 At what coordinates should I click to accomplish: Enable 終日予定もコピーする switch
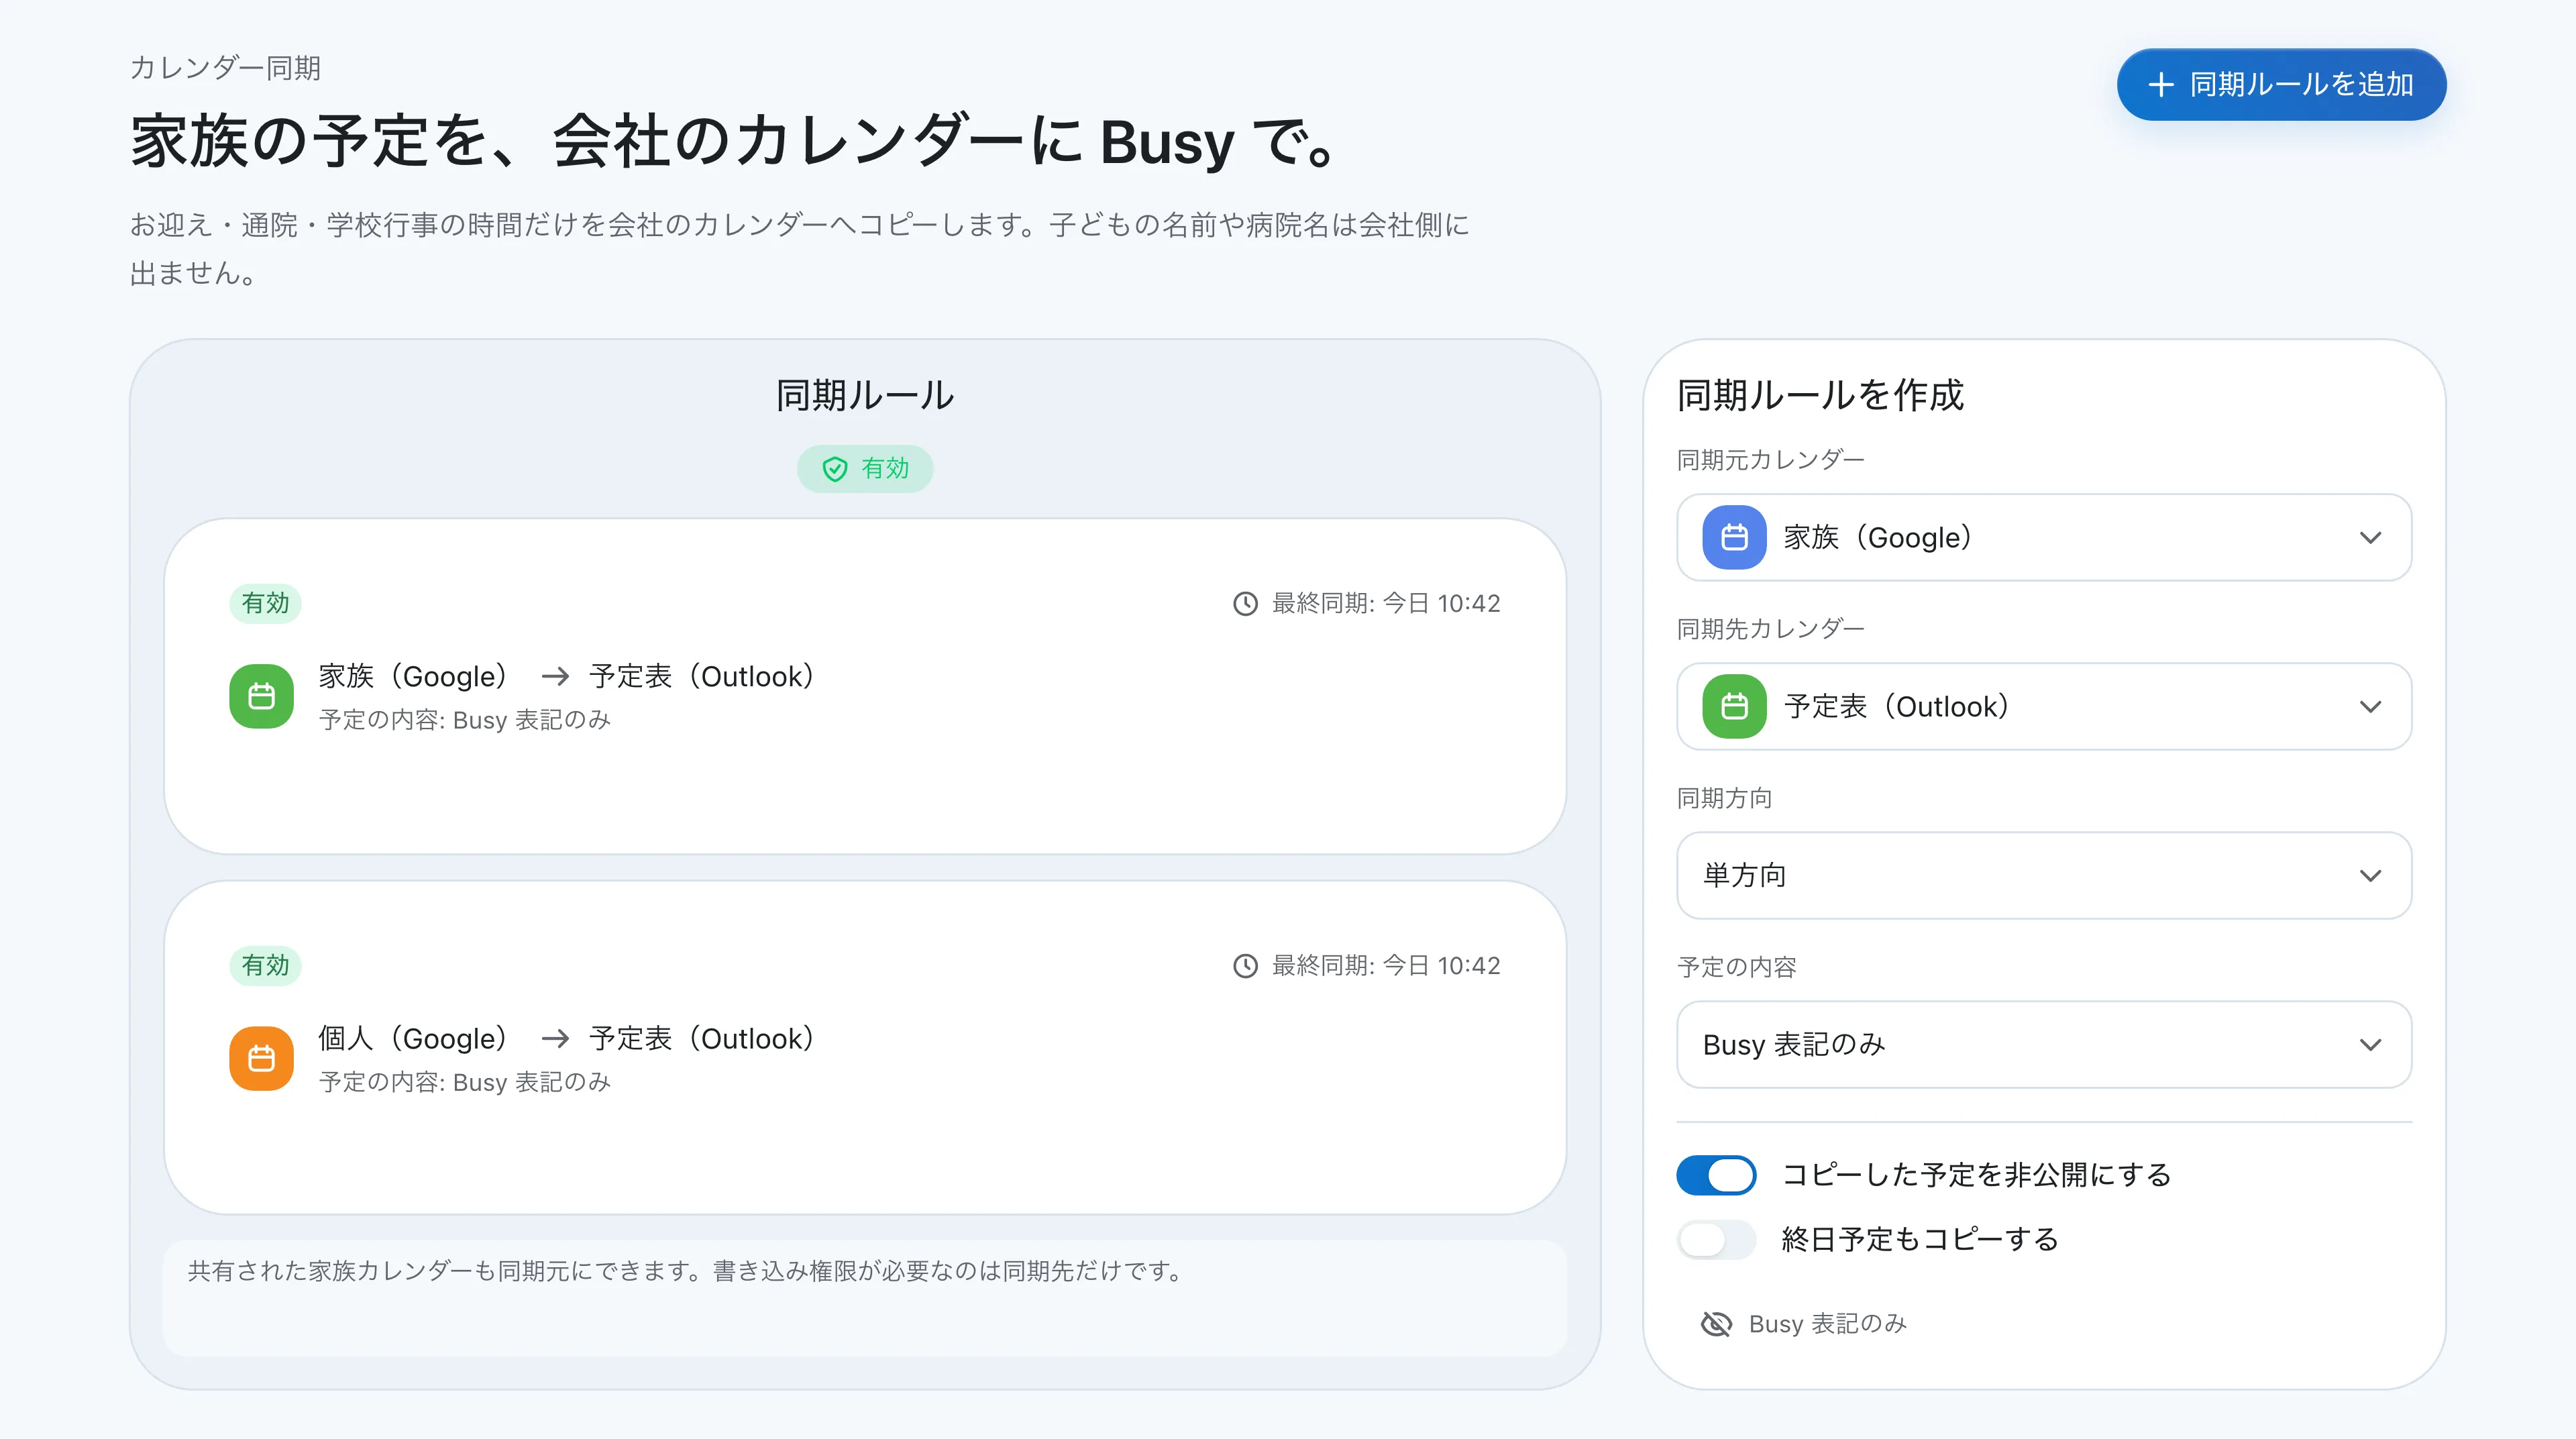[1716, 1240]
